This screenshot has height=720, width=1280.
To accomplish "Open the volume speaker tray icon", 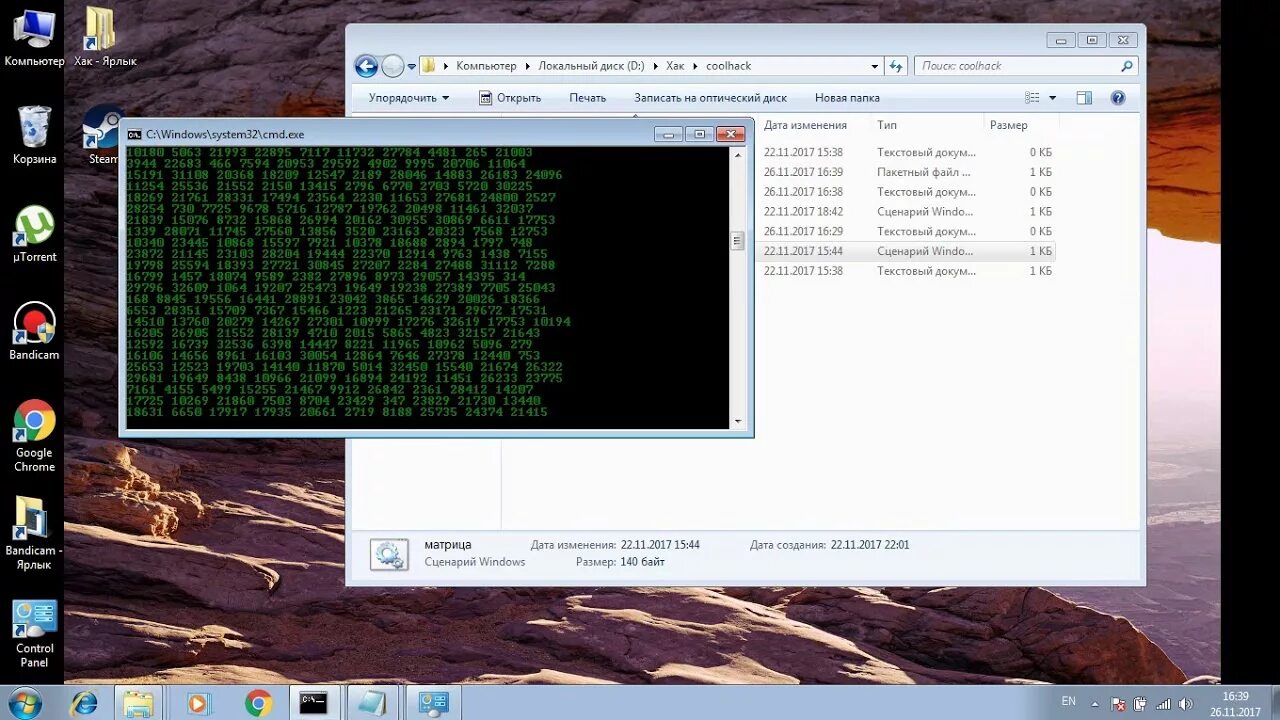I will coord(1186,704).
